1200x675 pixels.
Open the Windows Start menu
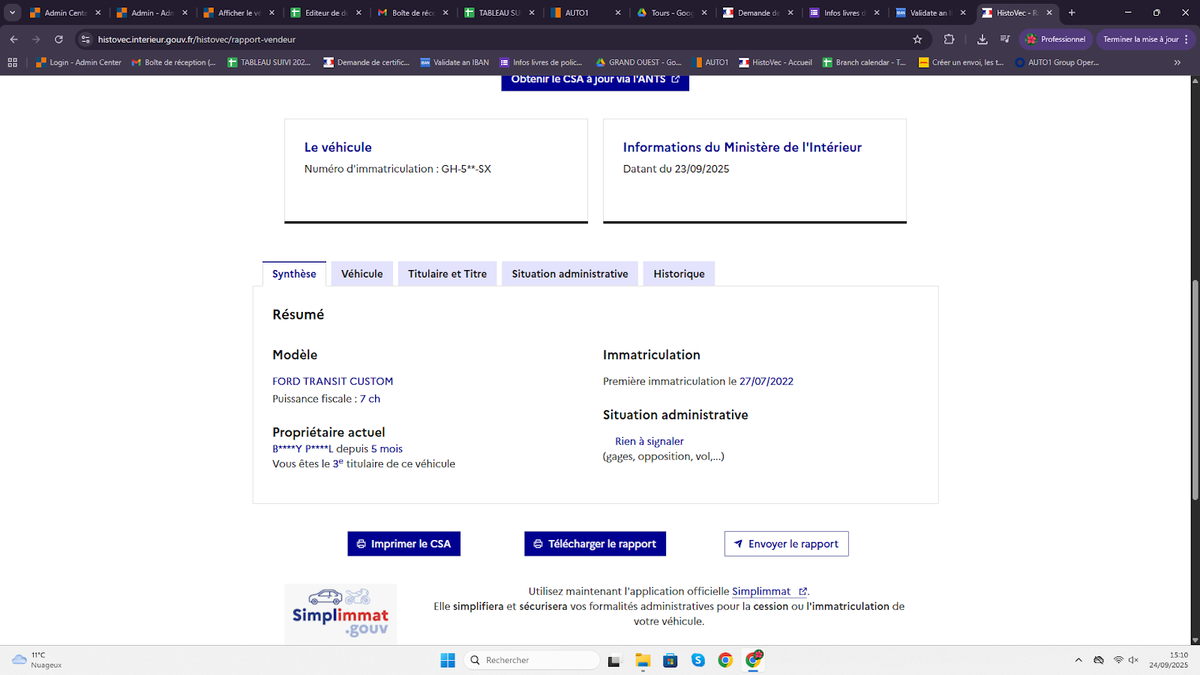[x=447, y=660]
